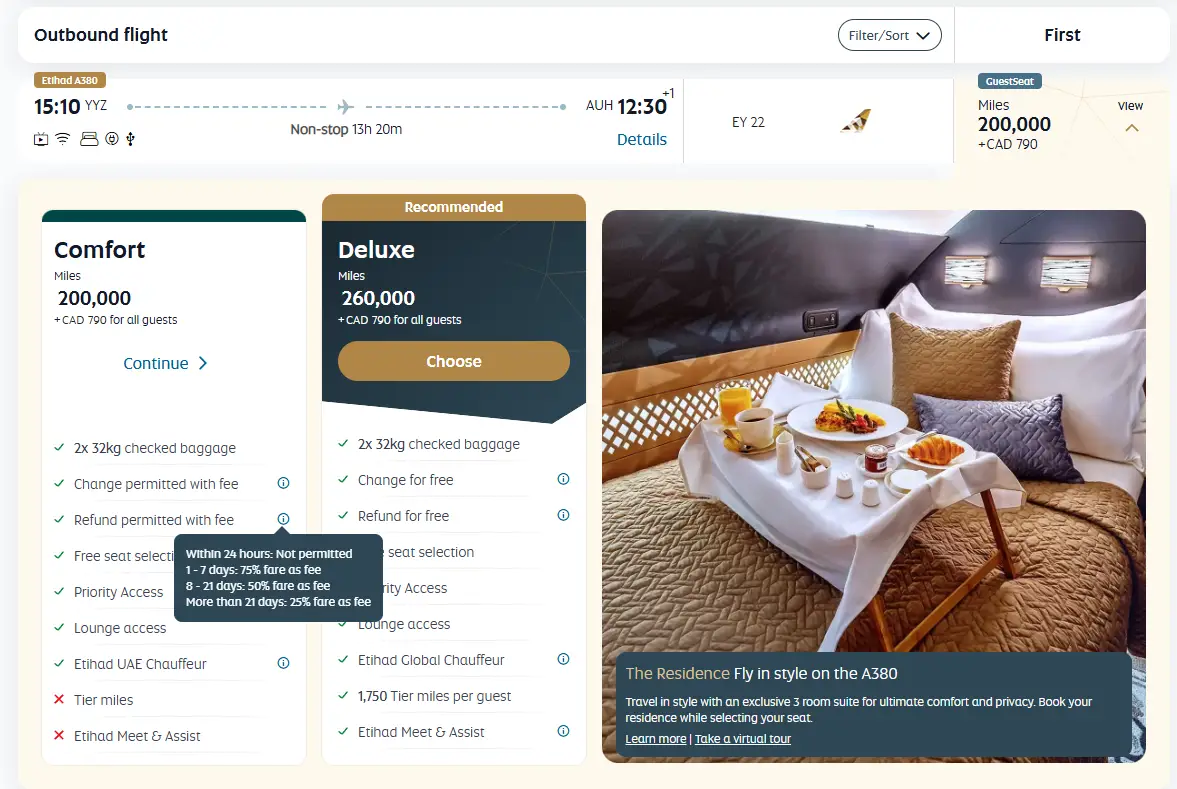Select the First cabin tab

(x=1062, y=35)
